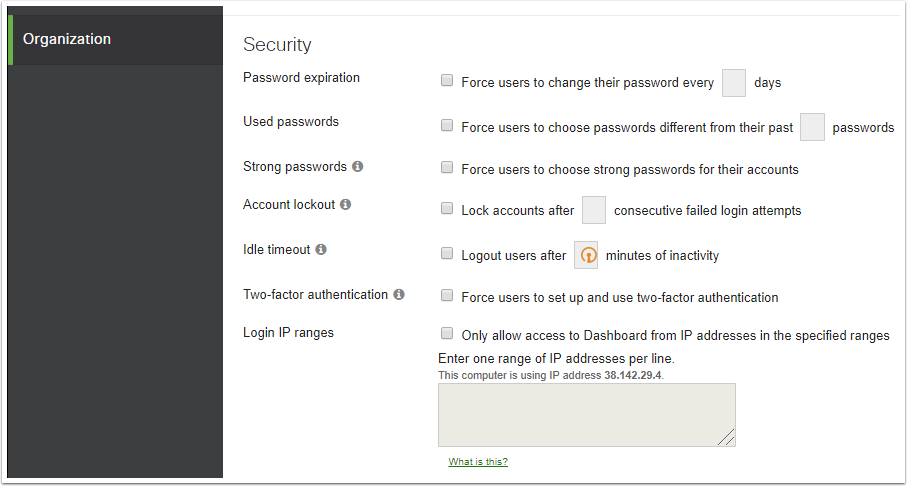Click orange password manager icon in minutes field
The height and width of the screenshot is (486, 907).
586,255
